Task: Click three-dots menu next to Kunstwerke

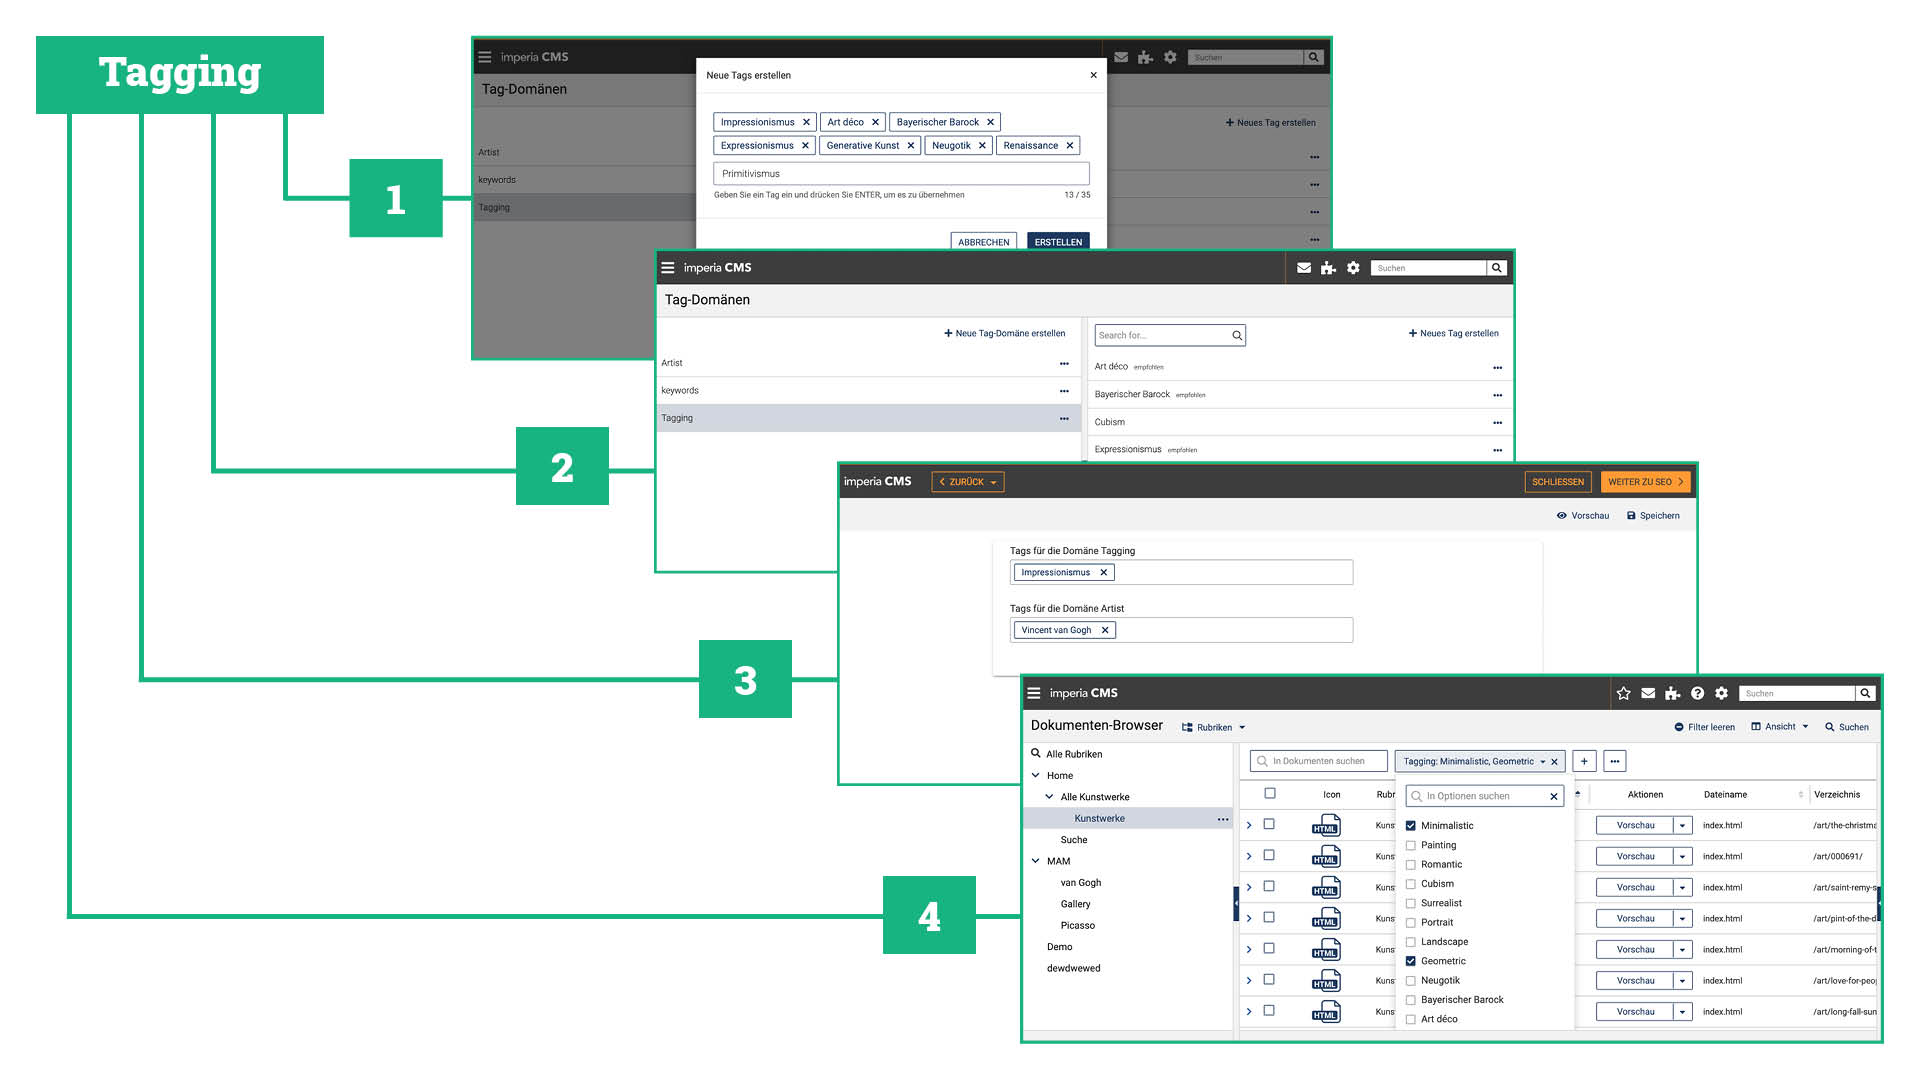Action: (1222, 819)
